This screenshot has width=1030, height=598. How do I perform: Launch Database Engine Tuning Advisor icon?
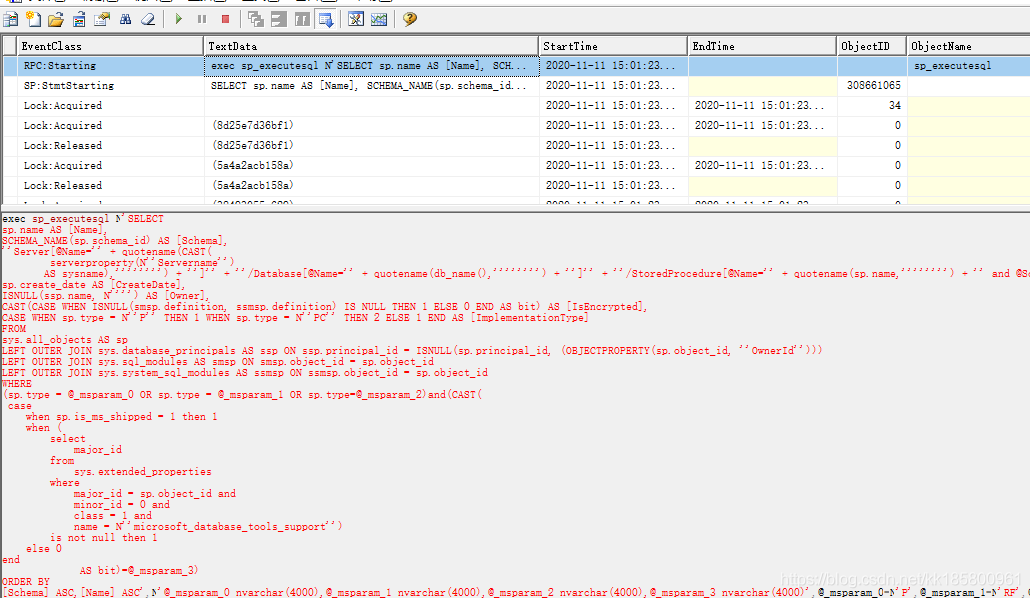coord(356,19)
